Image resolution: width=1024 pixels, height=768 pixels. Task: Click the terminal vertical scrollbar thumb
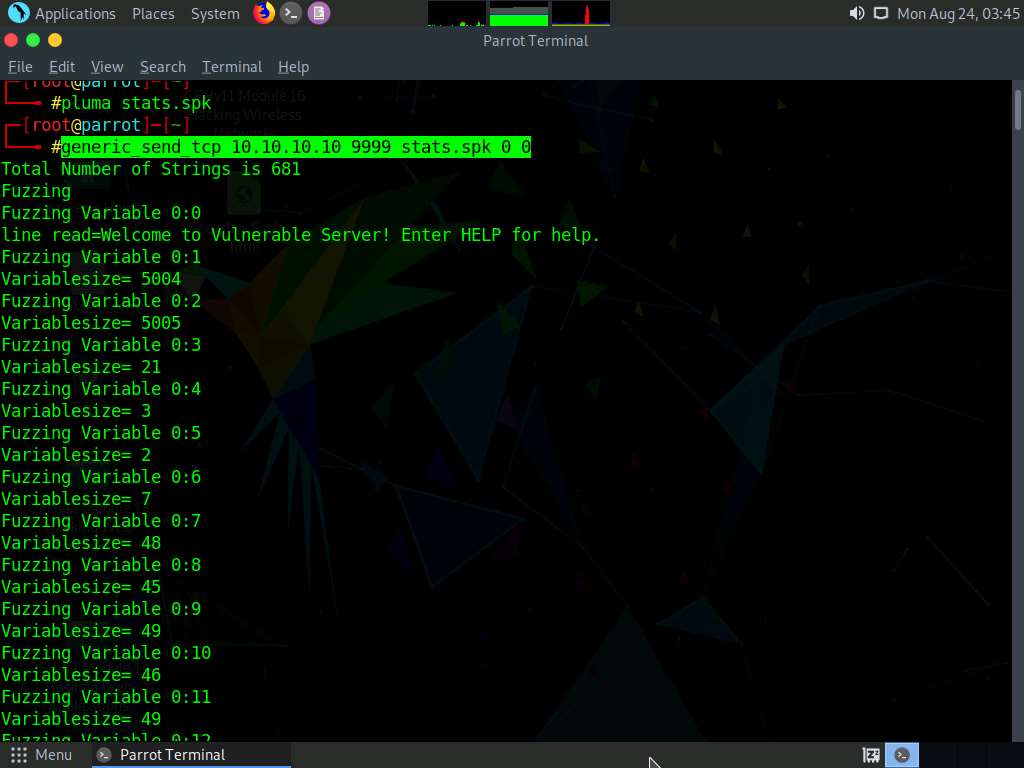[x=1017, y=109]
